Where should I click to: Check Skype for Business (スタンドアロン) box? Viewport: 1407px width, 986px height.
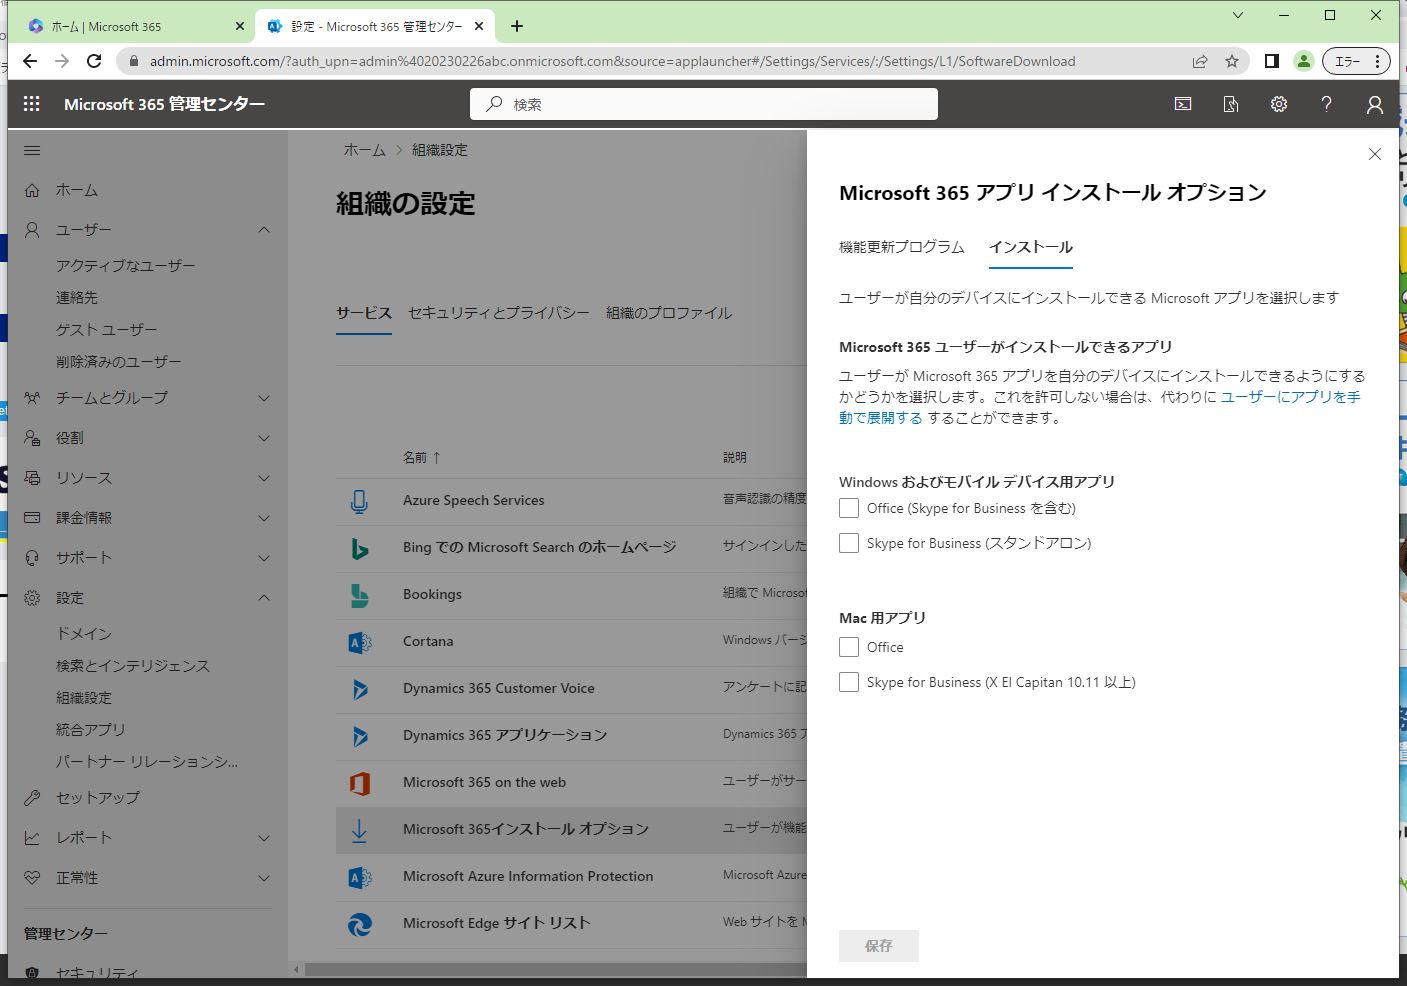point(849,543)
